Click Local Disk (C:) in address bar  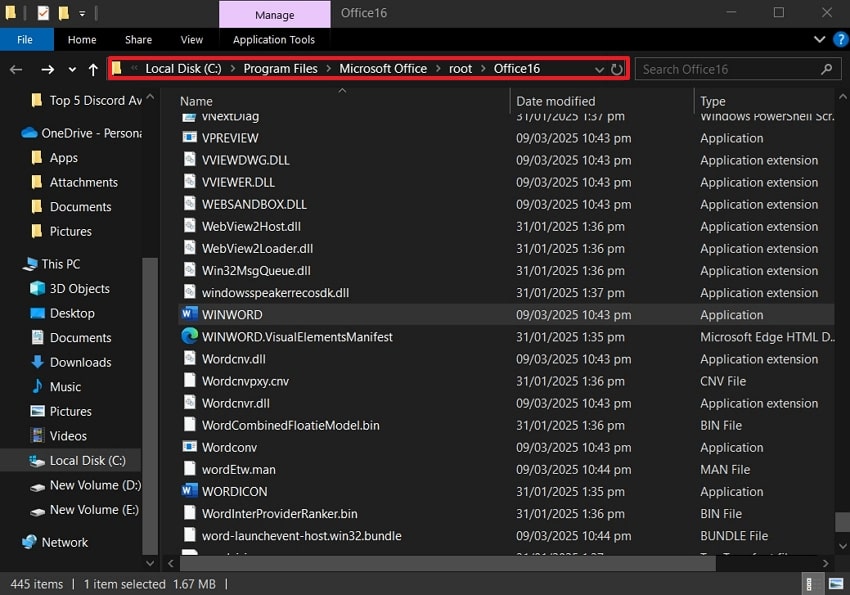click(183, 69)
